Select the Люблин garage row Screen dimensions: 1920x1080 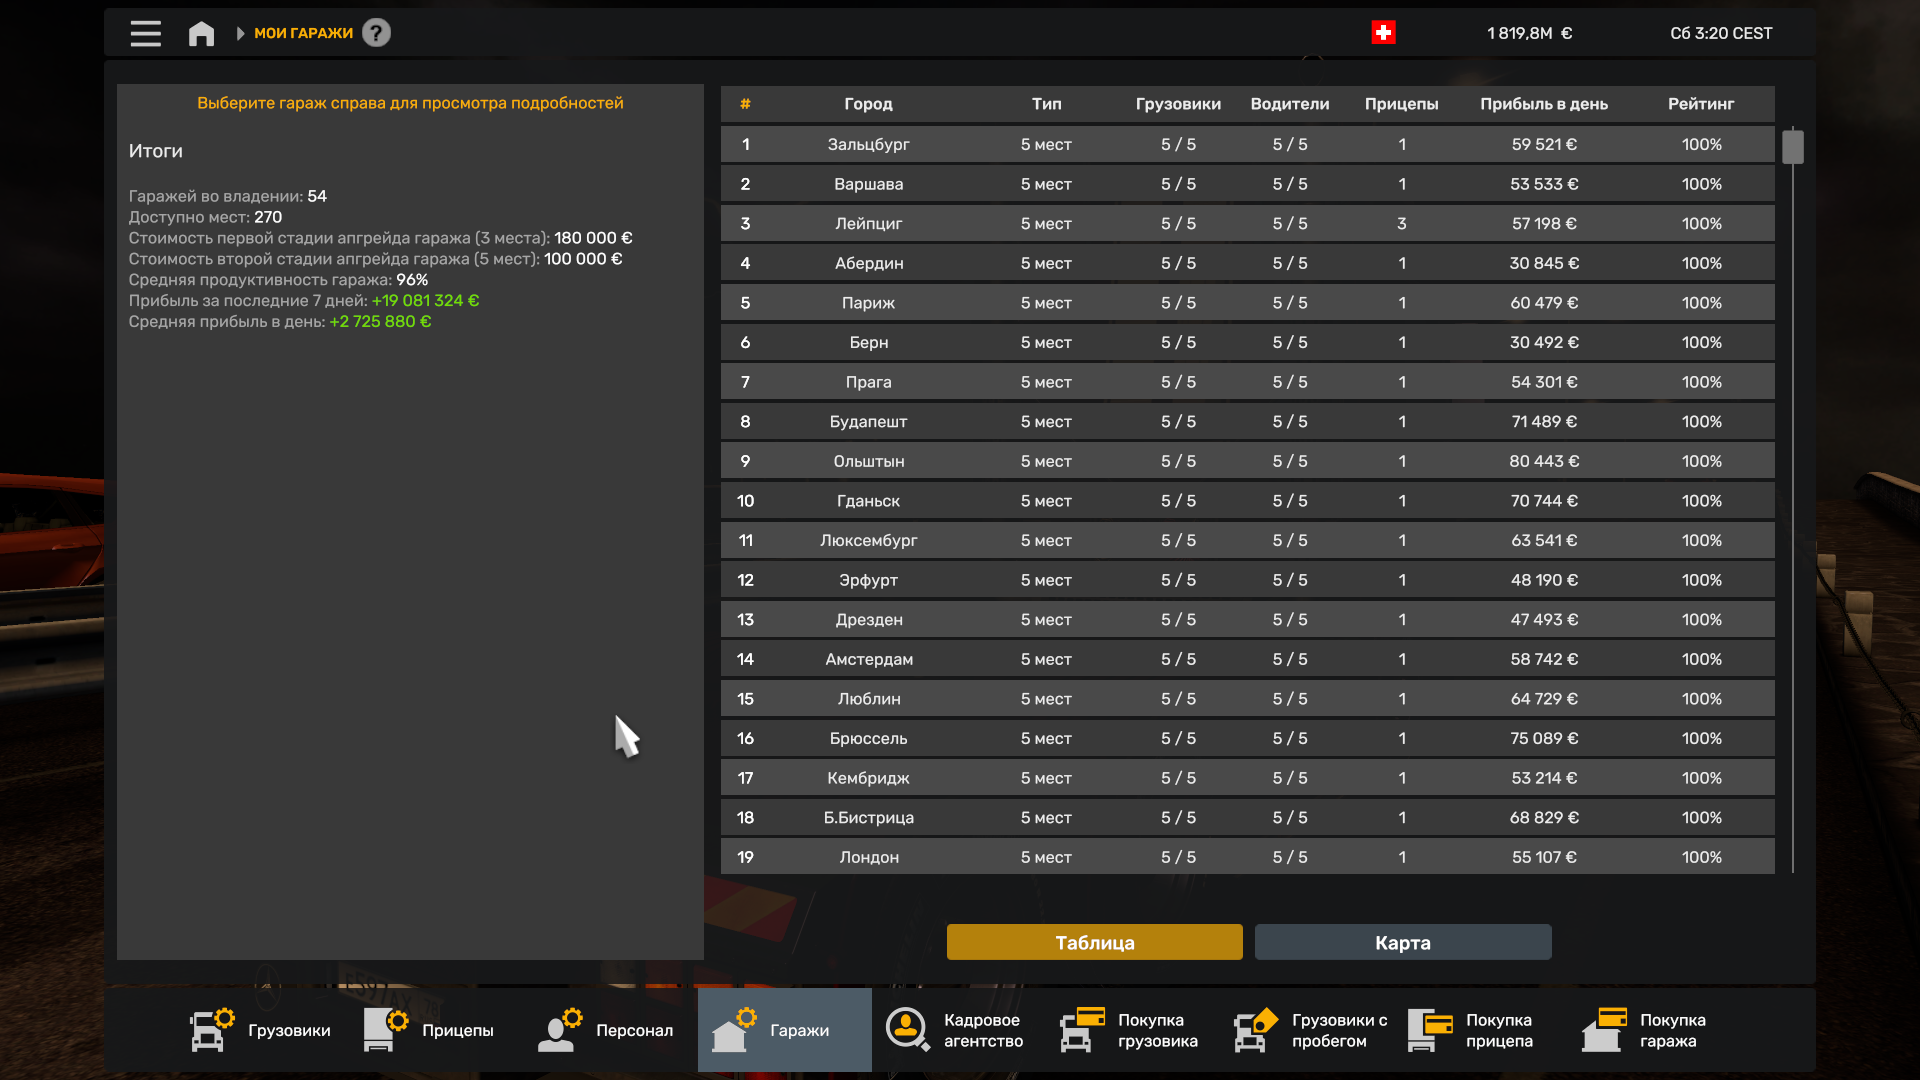click(1247, 699)
